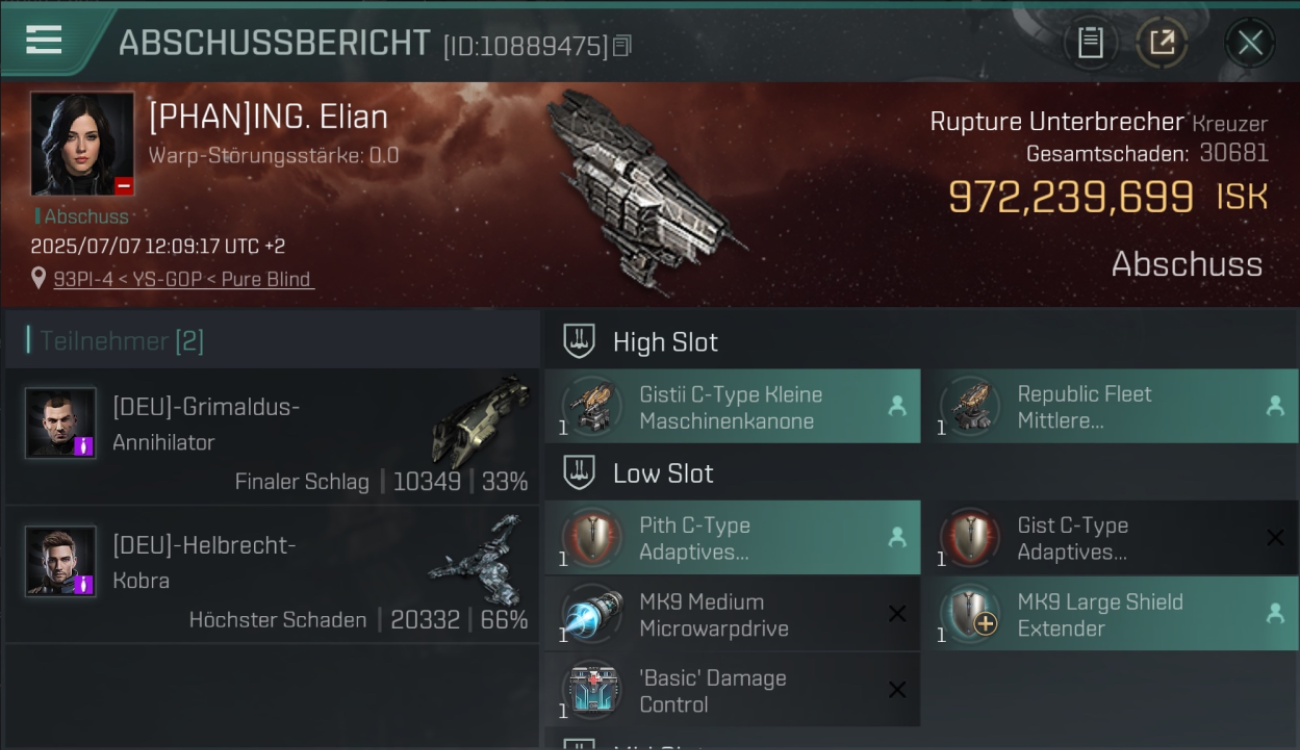This screenshot has height=750, width=1300.
Task: Click the Republic Fleet Mittlere module icon
Action: pyautogui.click(x=970, y=407)
